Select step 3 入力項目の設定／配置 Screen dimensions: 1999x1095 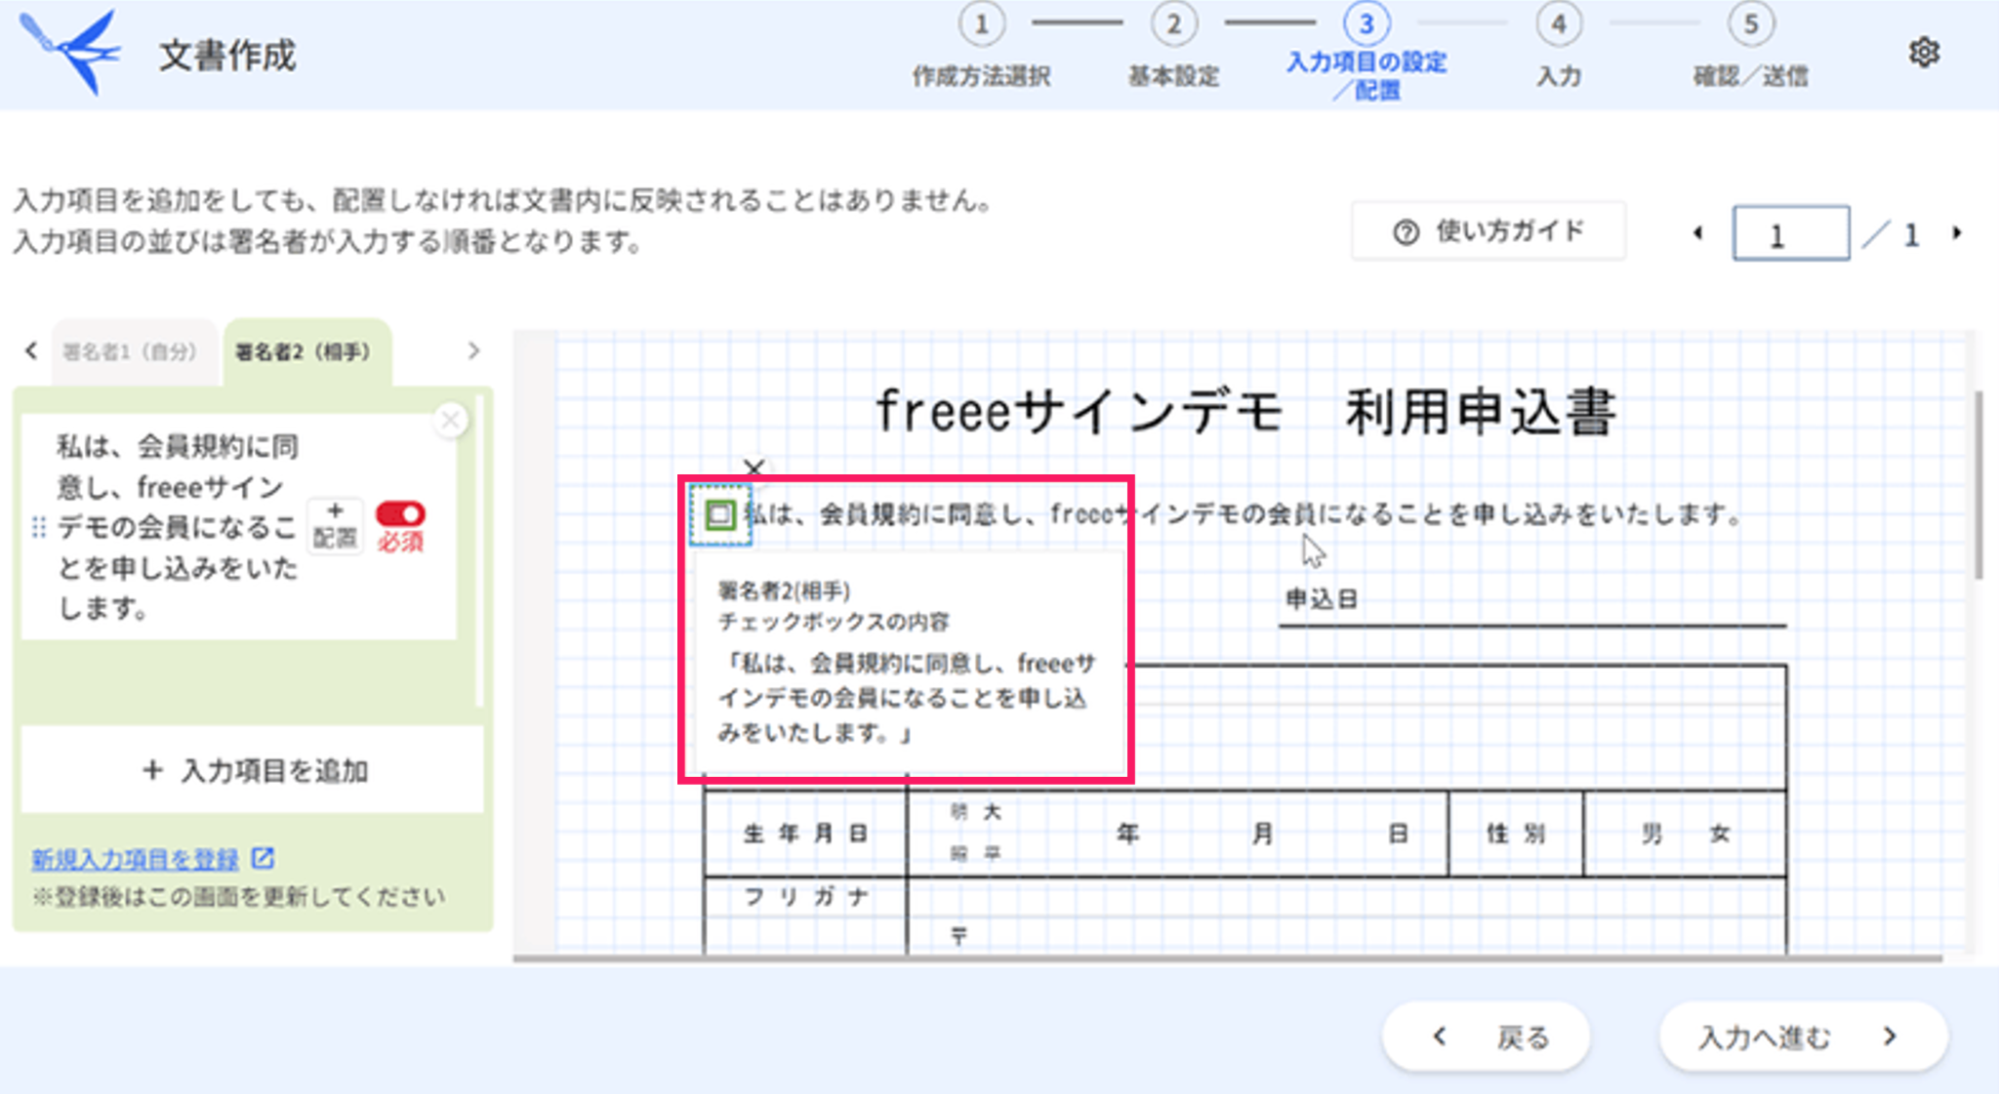(x=1366, y=52)
